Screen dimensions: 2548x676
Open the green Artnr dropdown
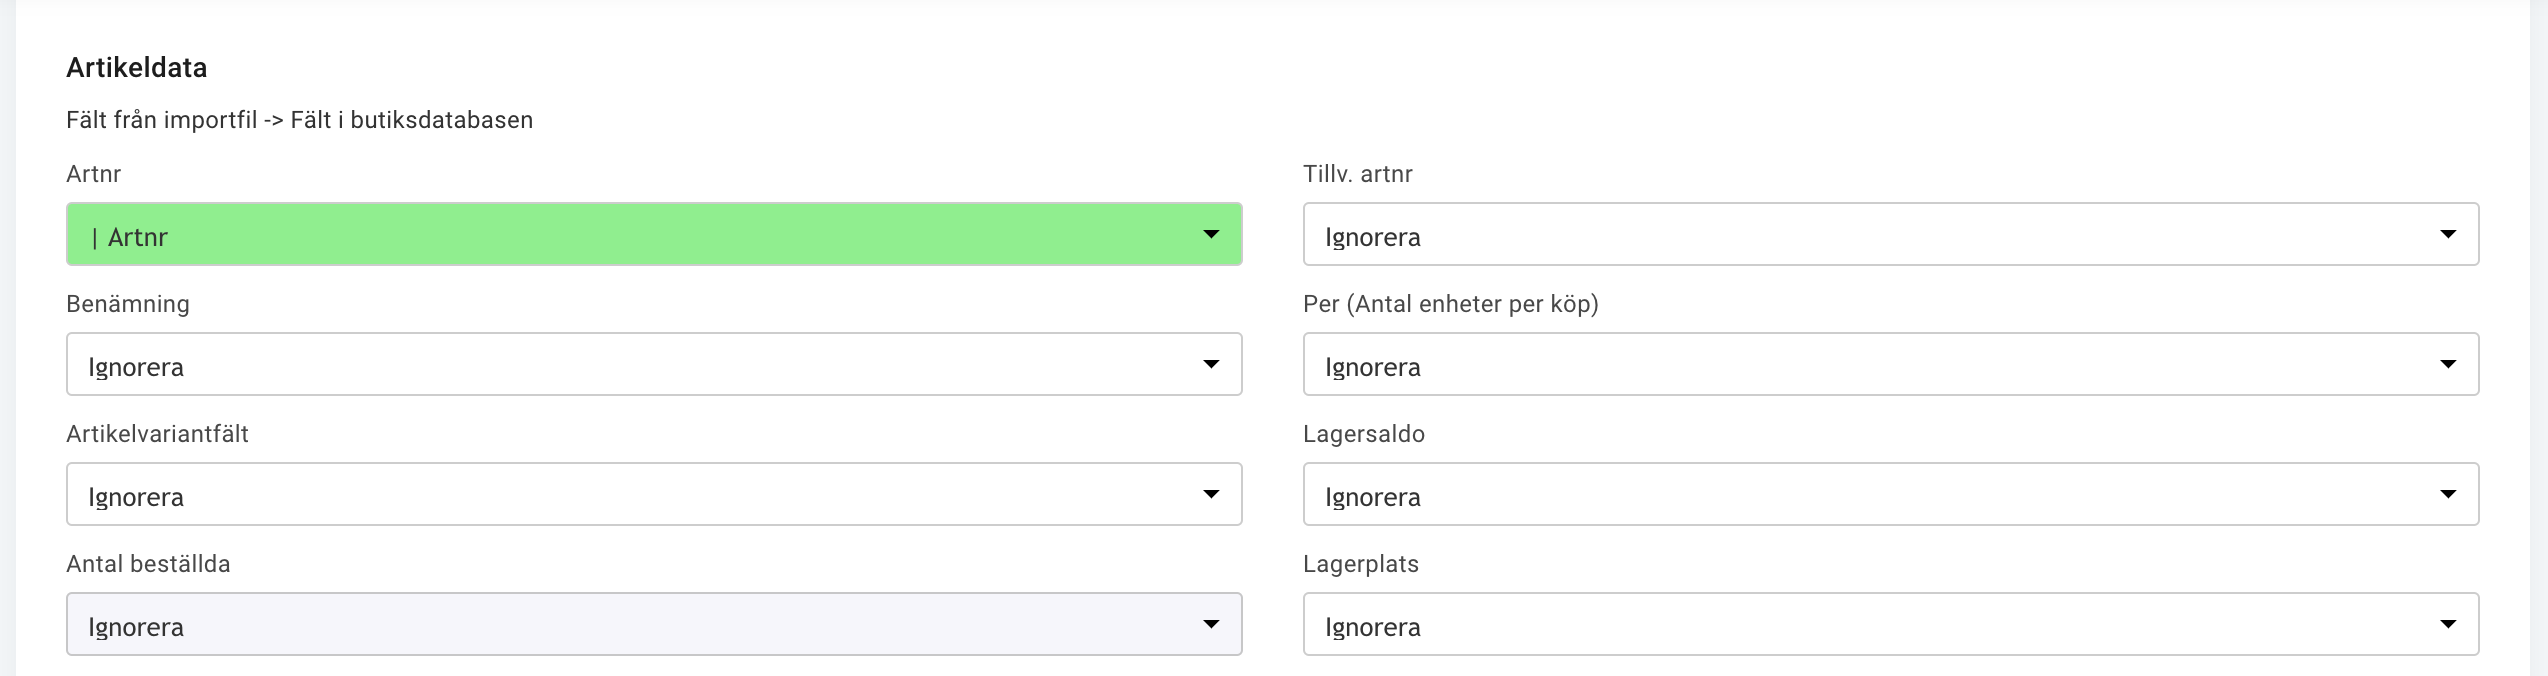pos(654,234)
